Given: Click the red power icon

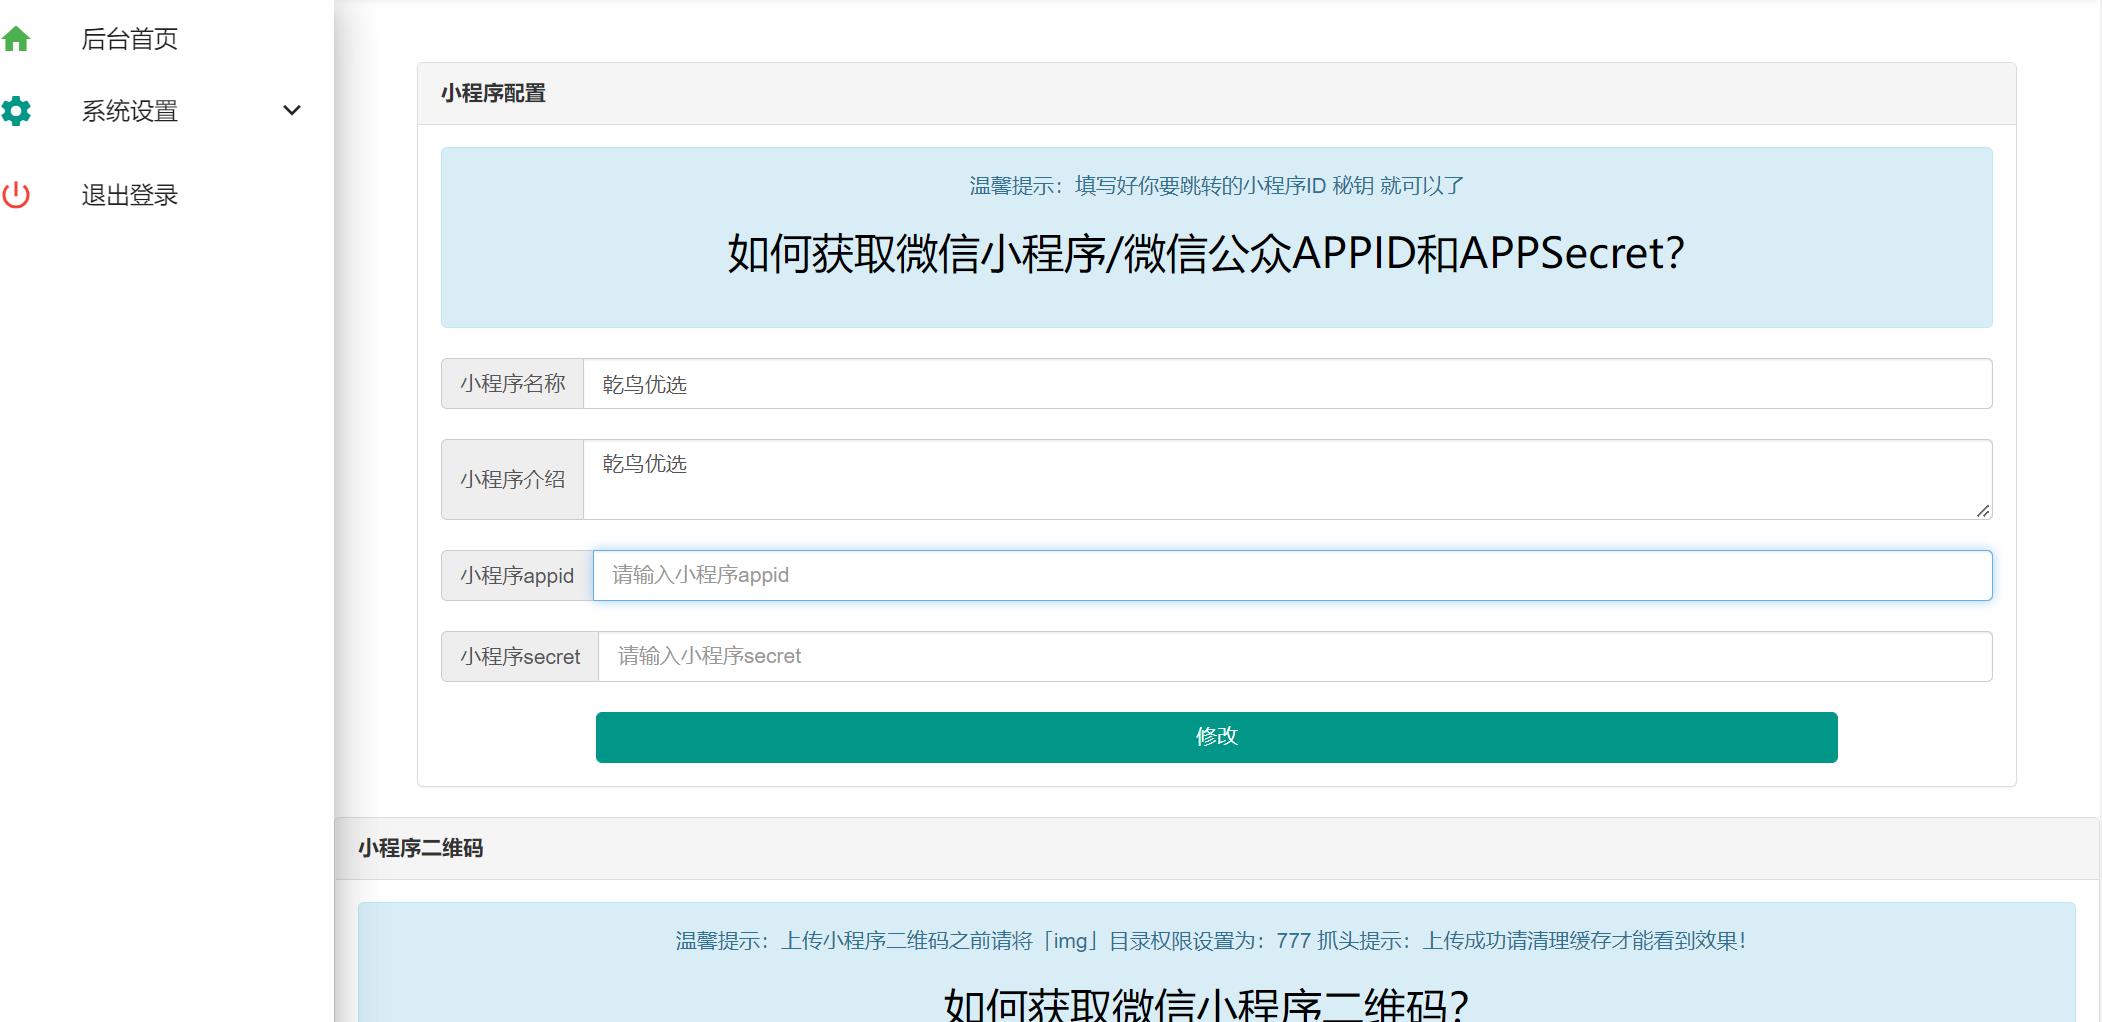Looking at the screenshot, I should (16, 195).
